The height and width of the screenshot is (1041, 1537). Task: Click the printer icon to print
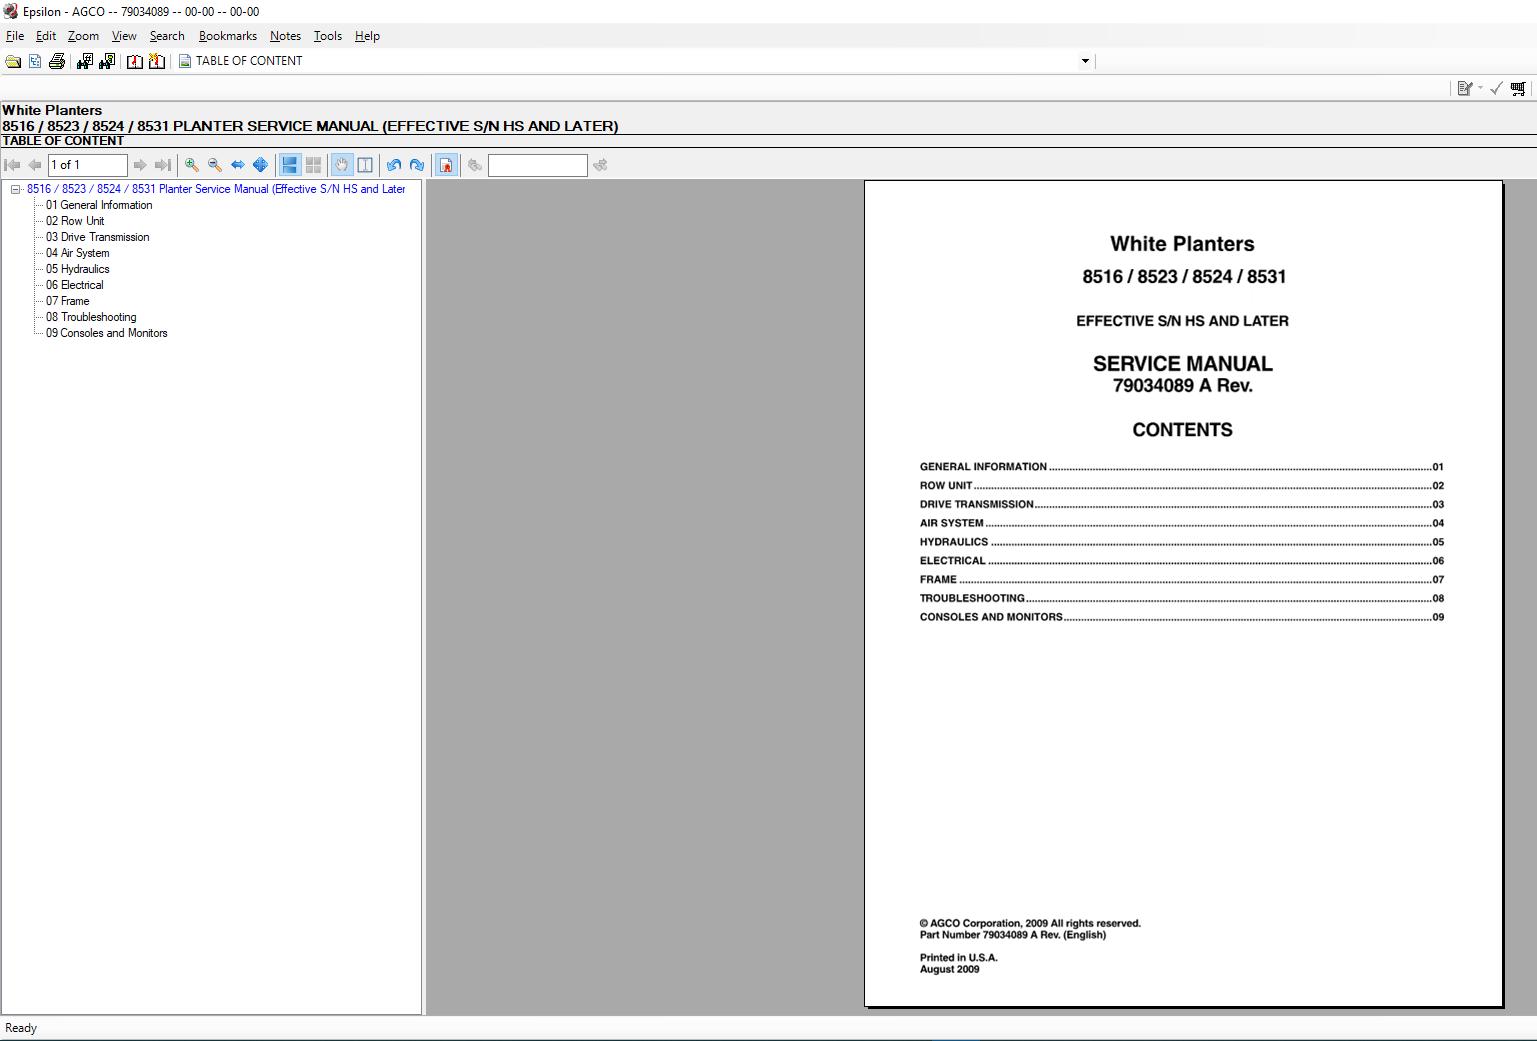coord(57,61)
